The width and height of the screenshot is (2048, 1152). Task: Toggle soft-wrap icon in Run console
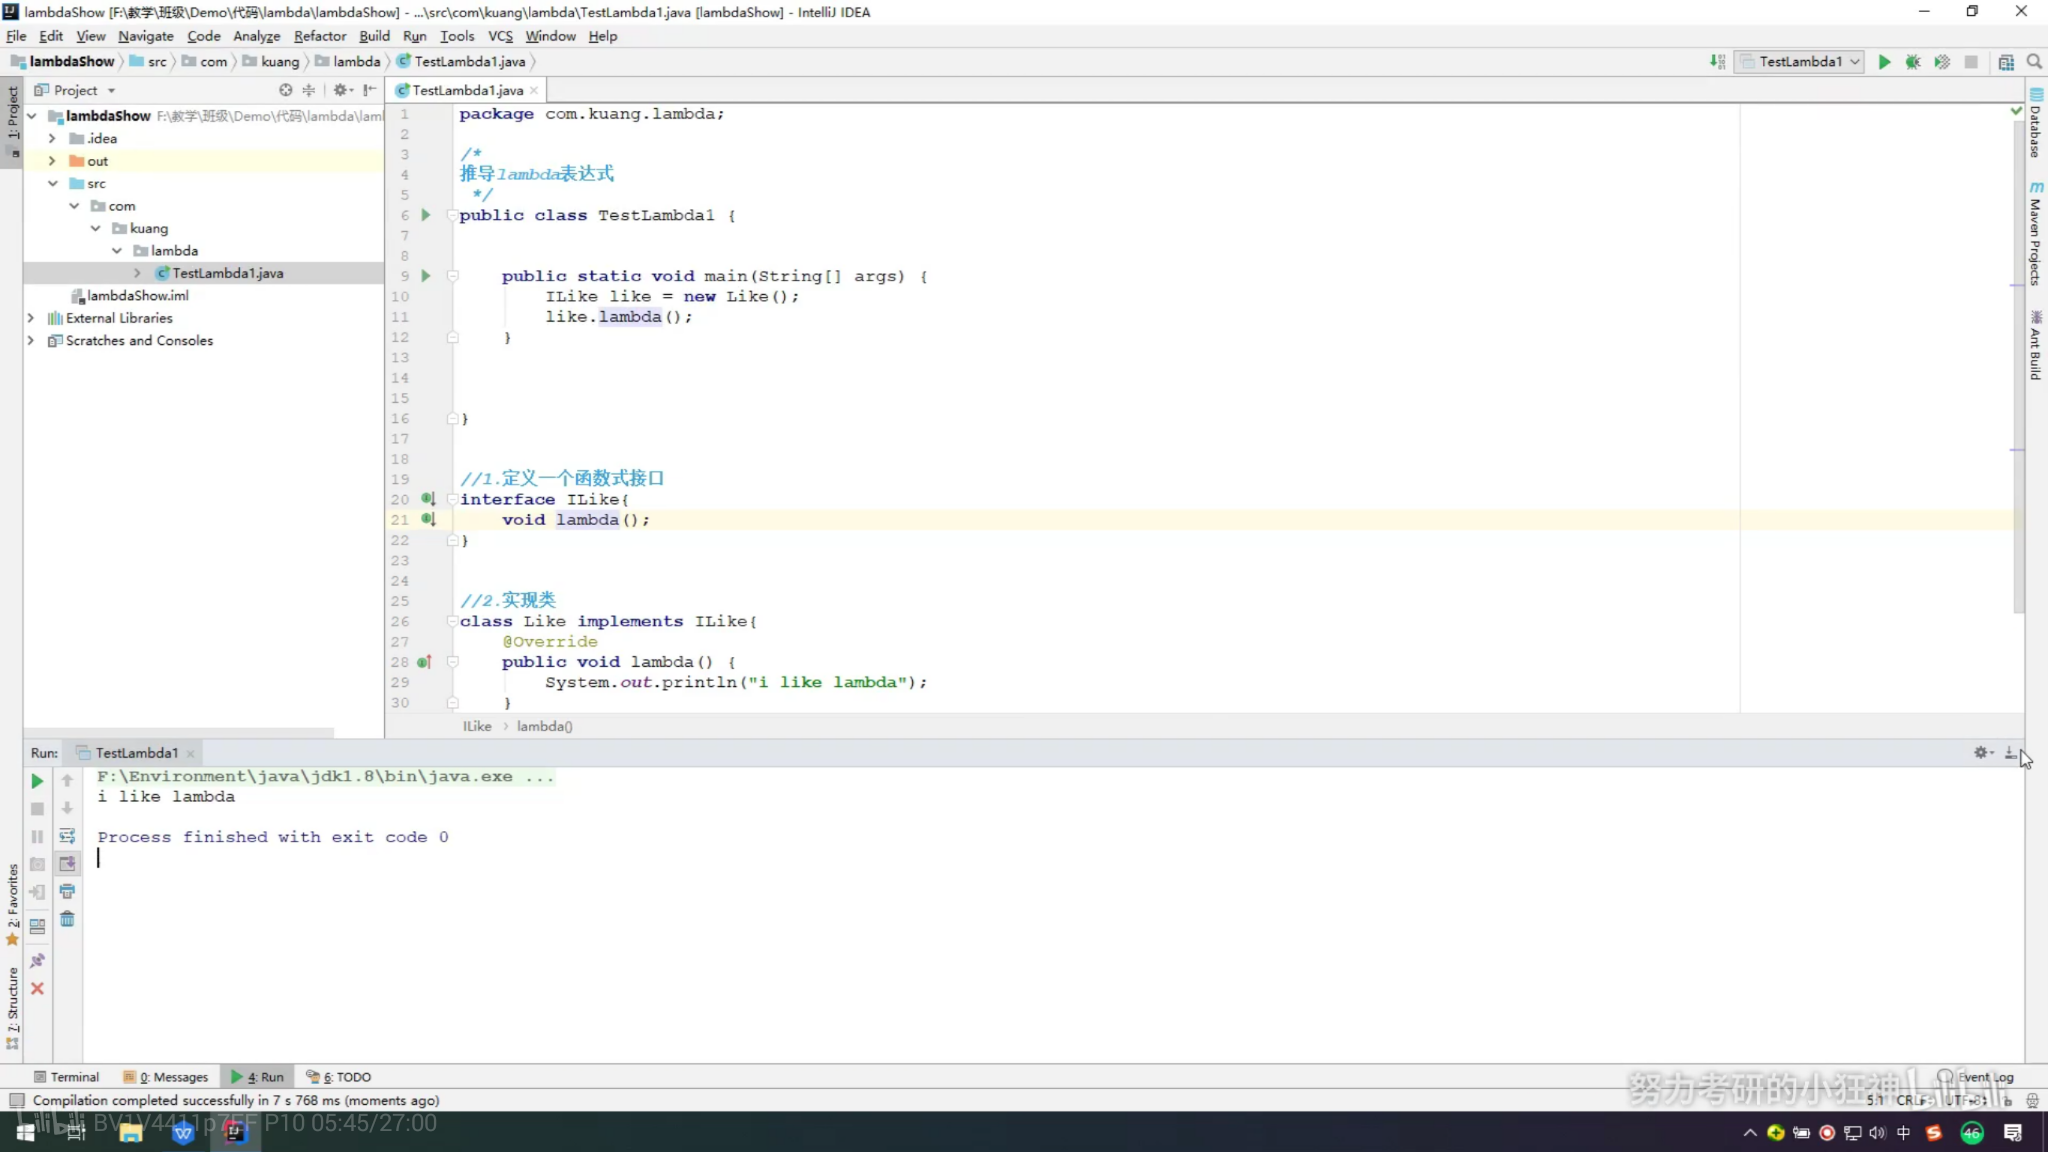tap(67, 836)
